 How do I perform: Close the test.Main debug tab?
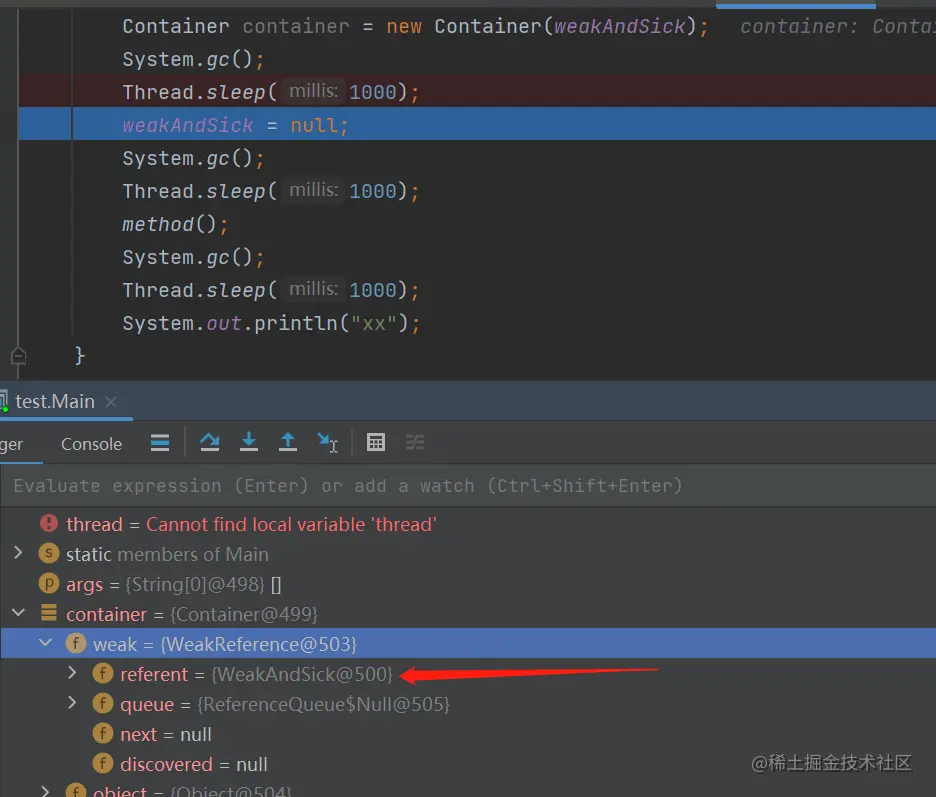(x=110, y=402)
